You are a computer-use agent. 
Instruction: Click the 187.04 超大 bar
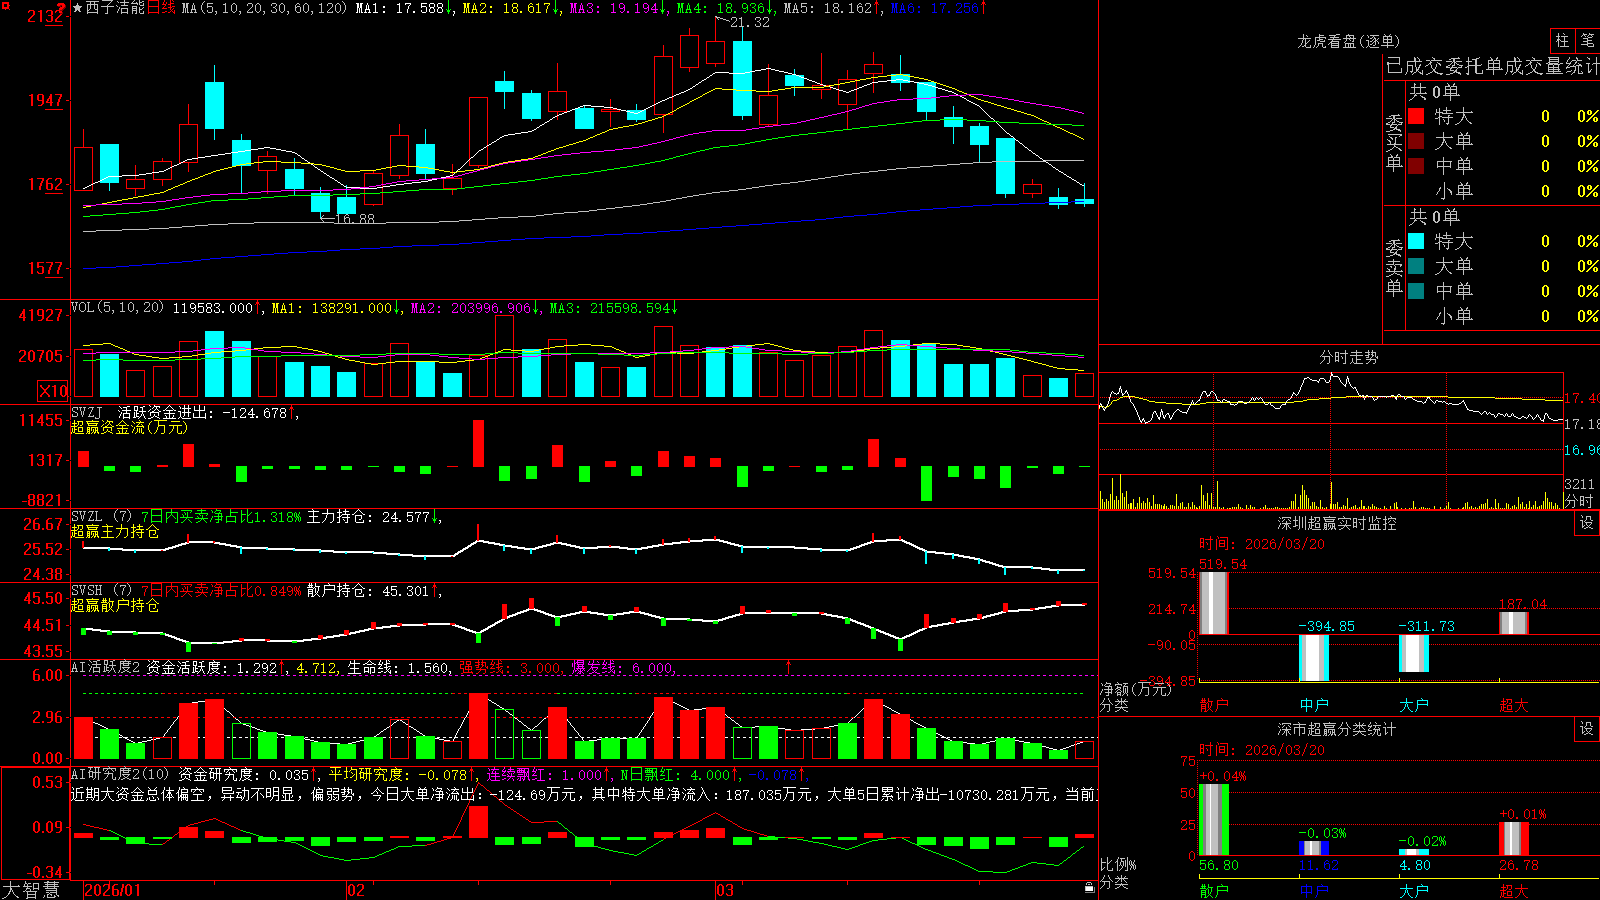[x=1513, y=623]
